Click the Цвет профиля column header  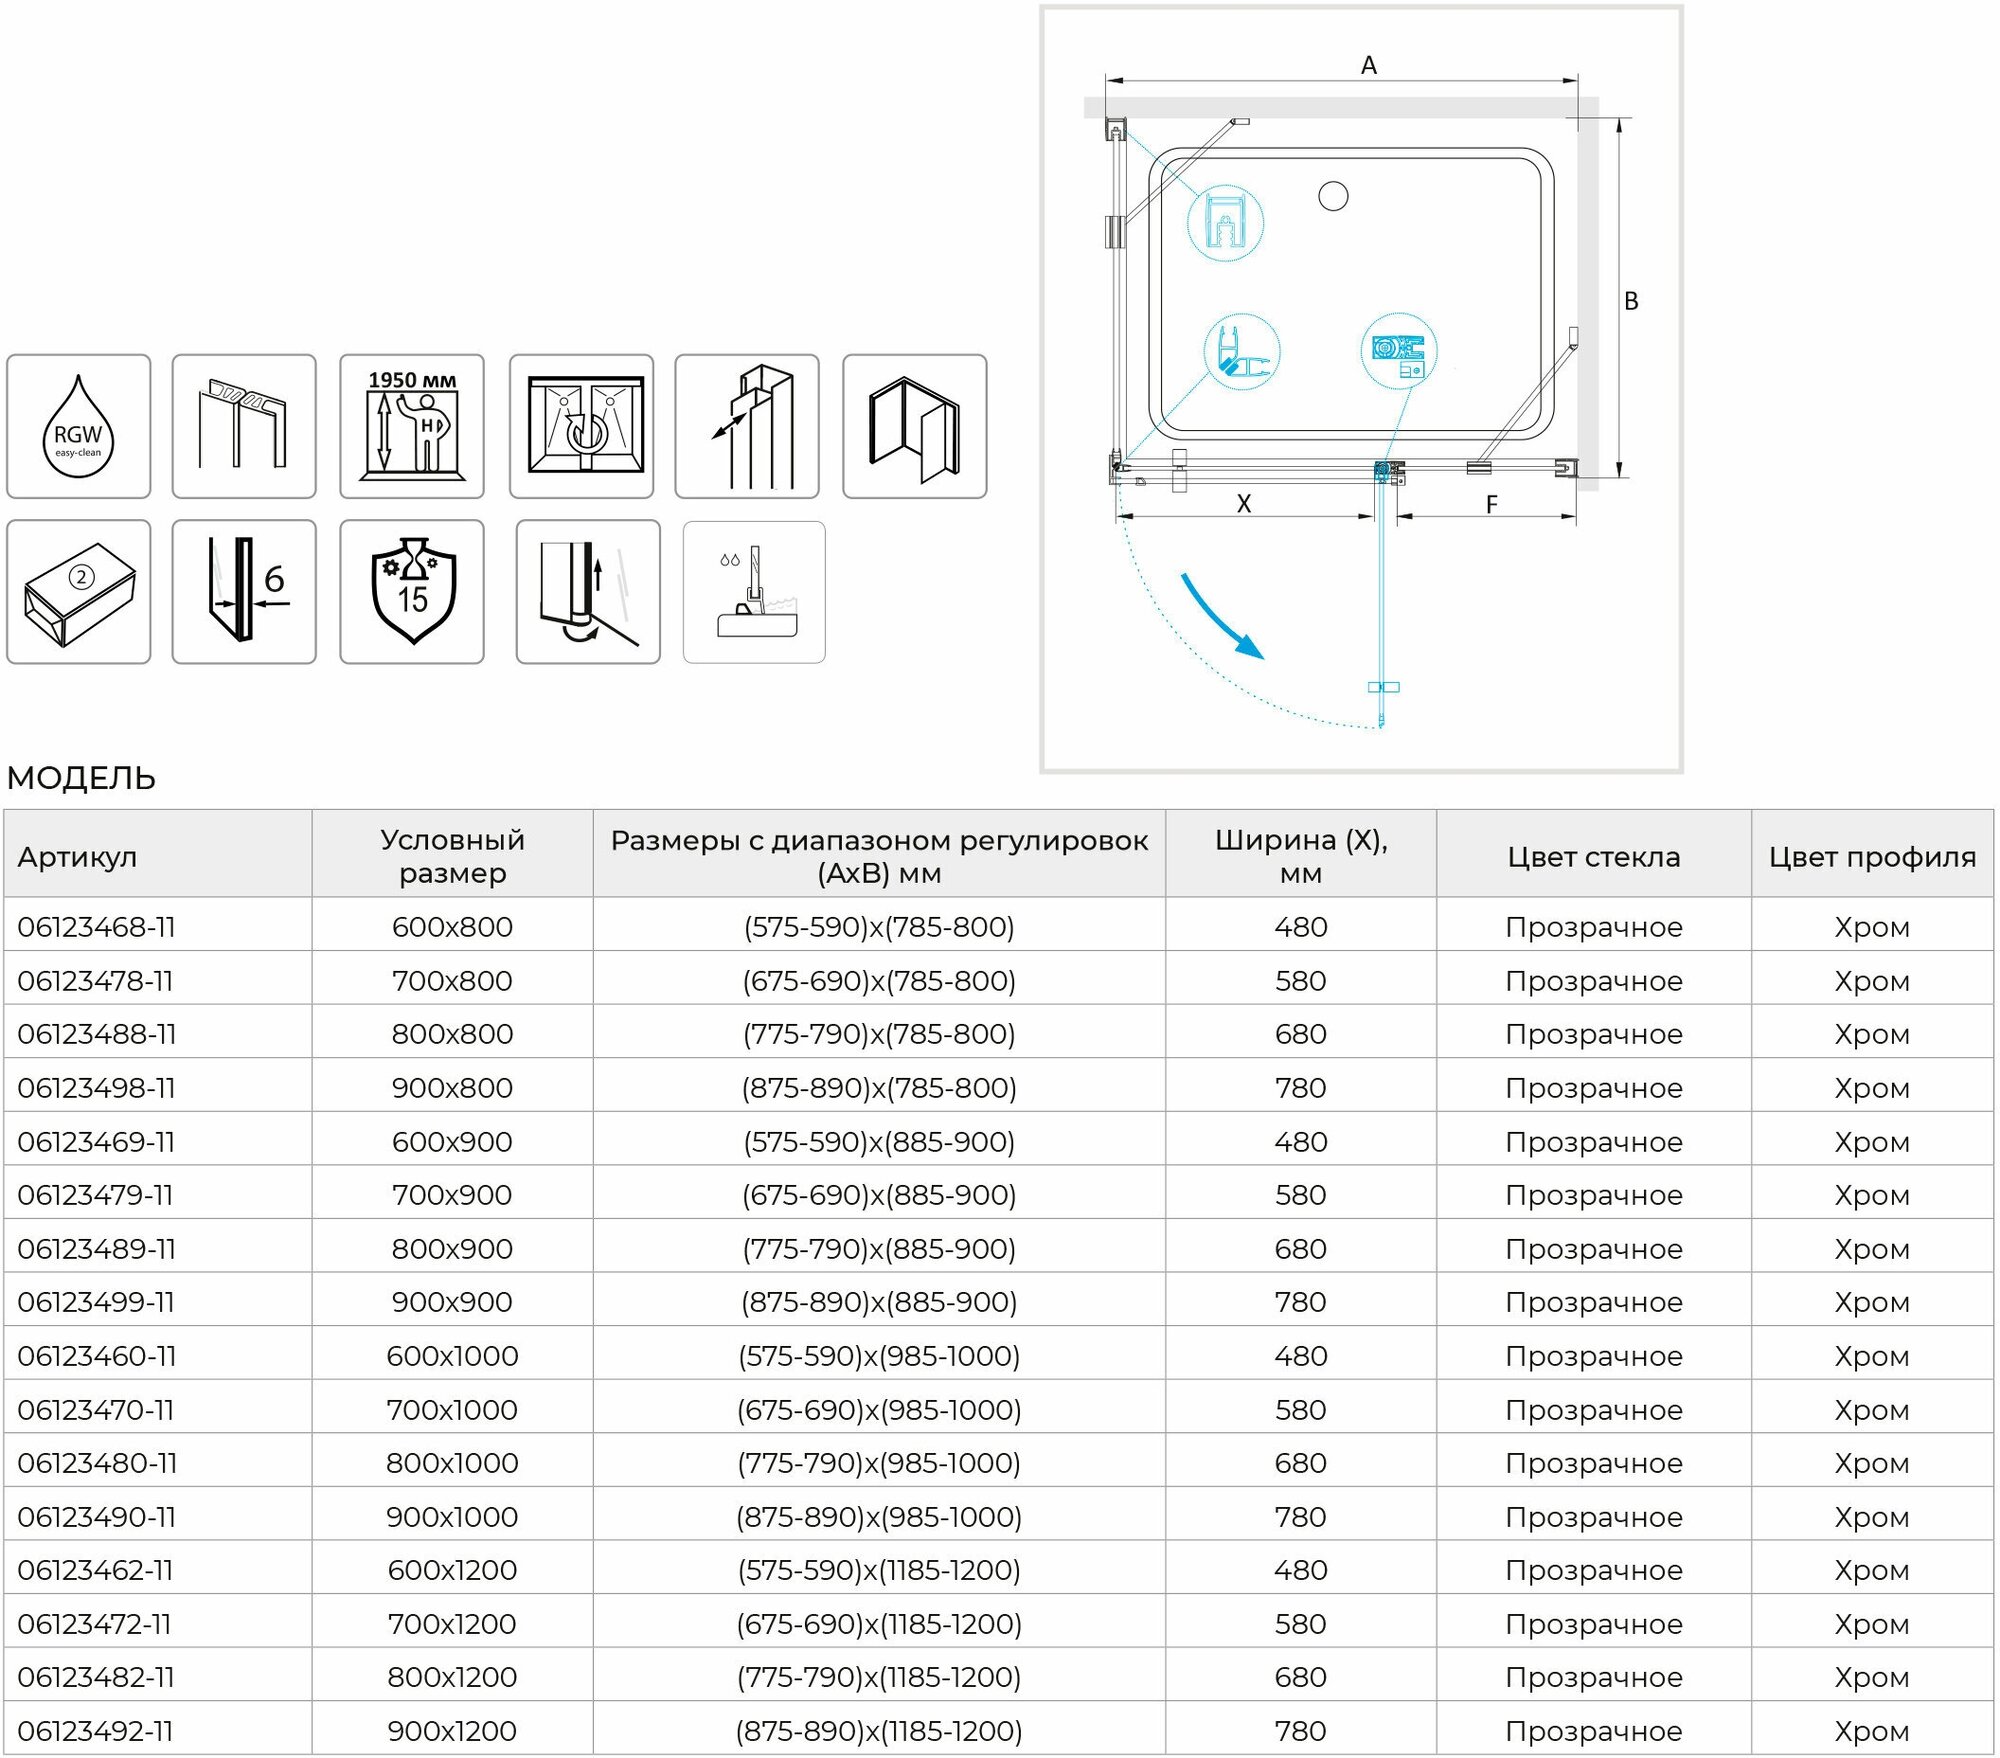[1872, 857]
